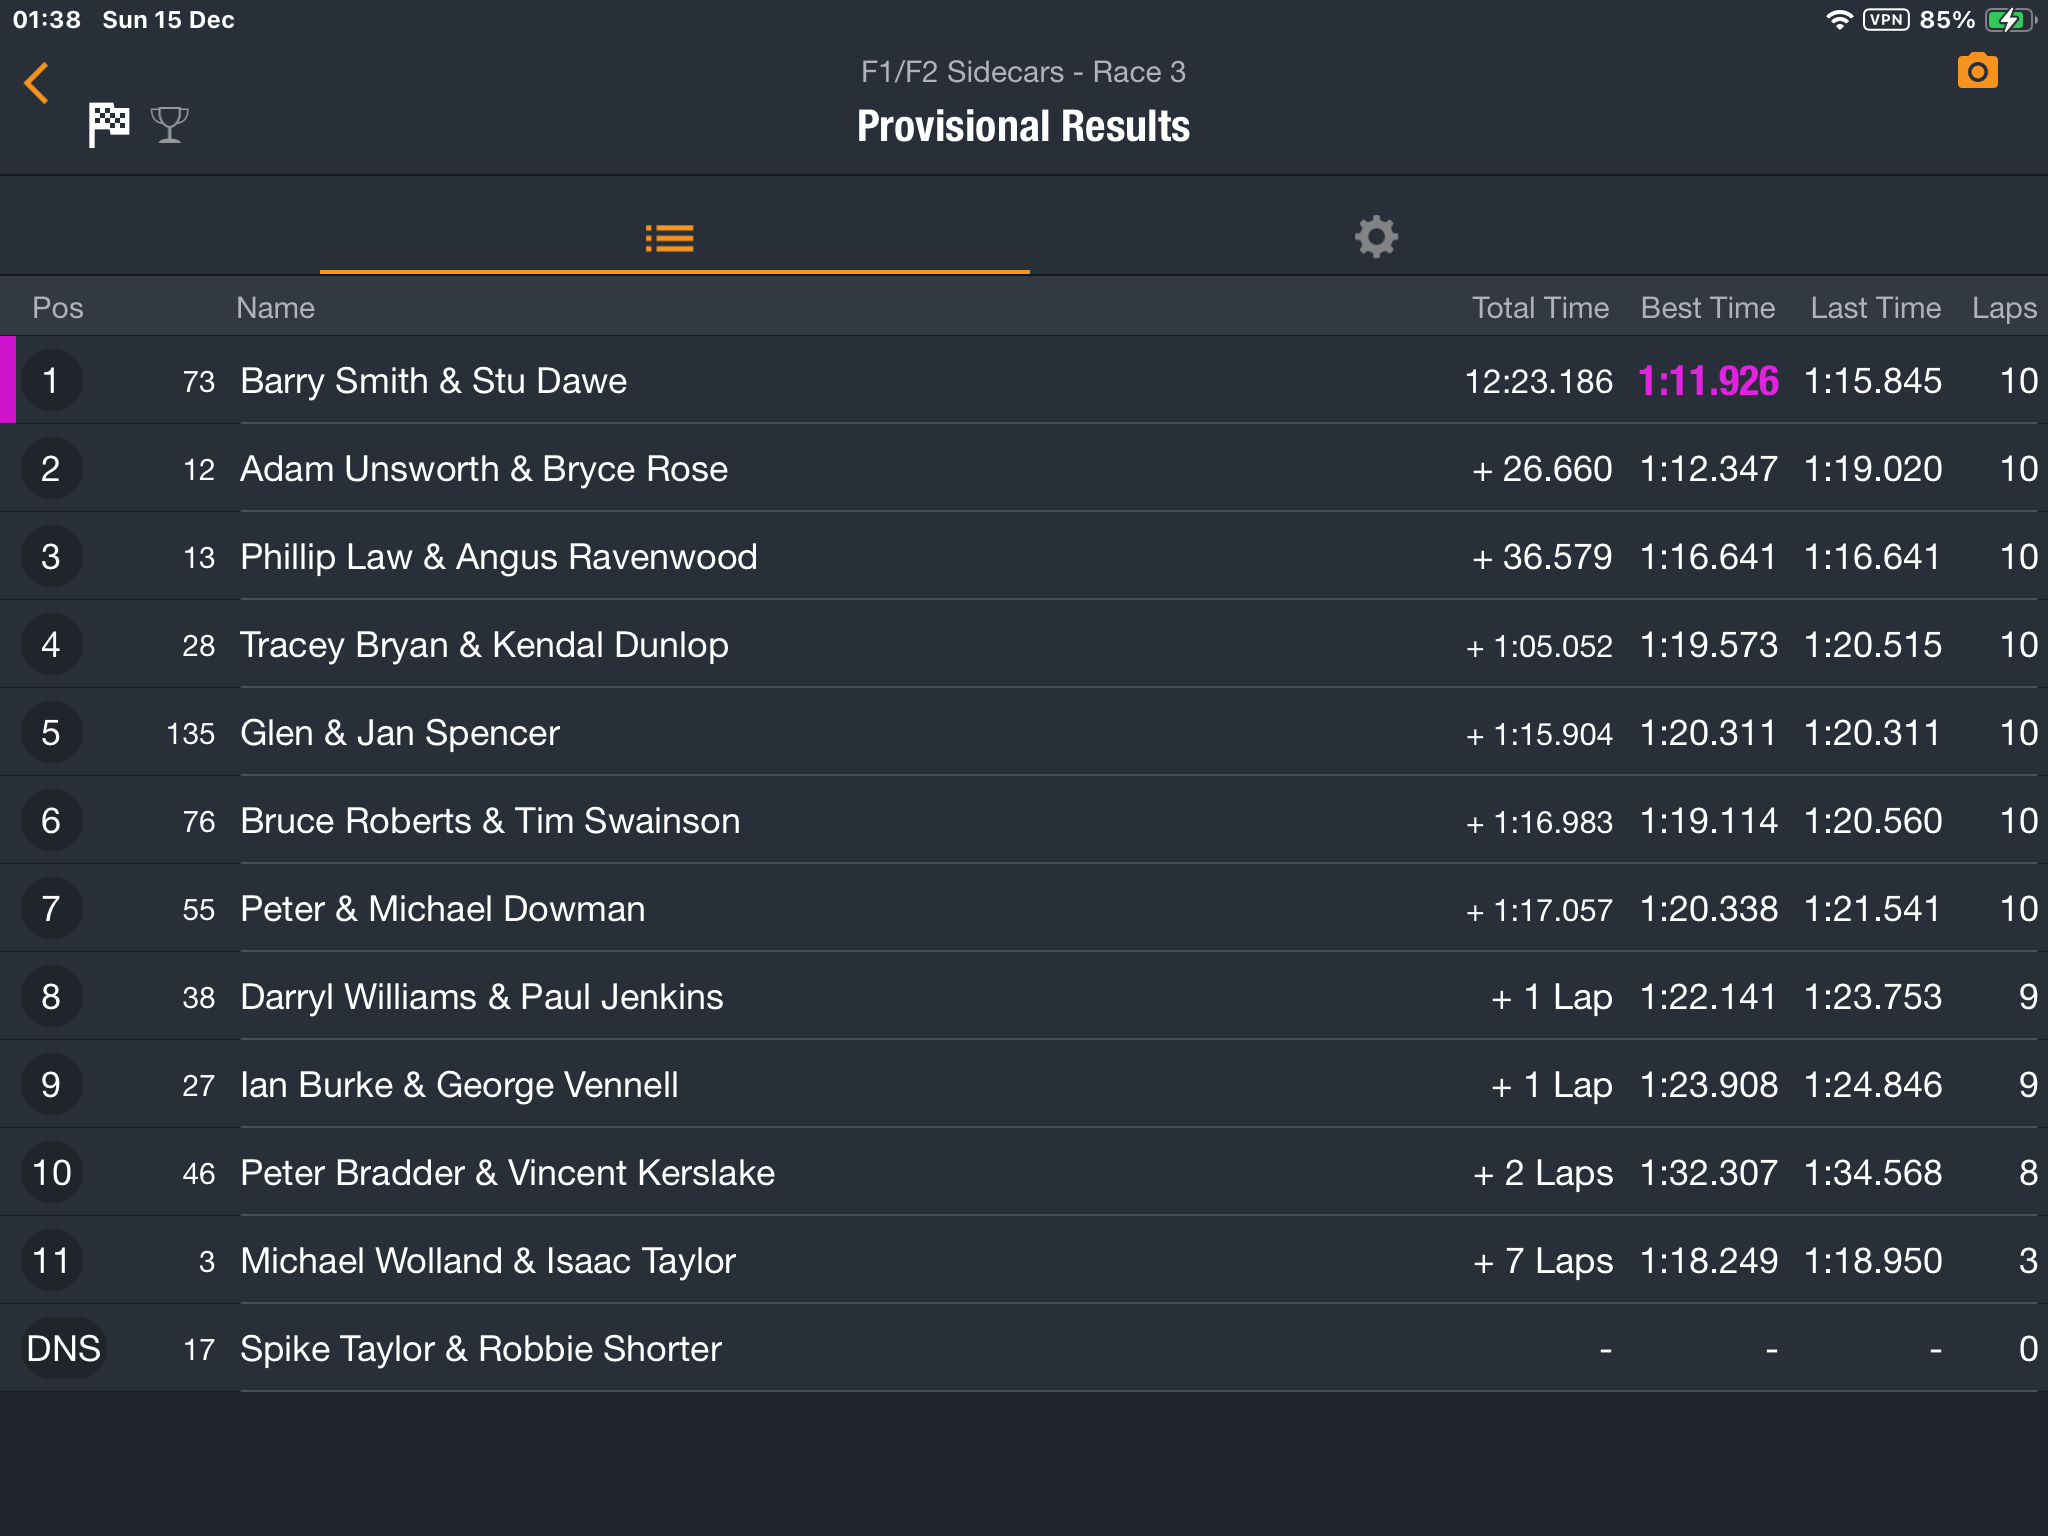Viewport: 2048px width, 1536px height.
Task: Tap race number 73
Action: click(198, 381)
